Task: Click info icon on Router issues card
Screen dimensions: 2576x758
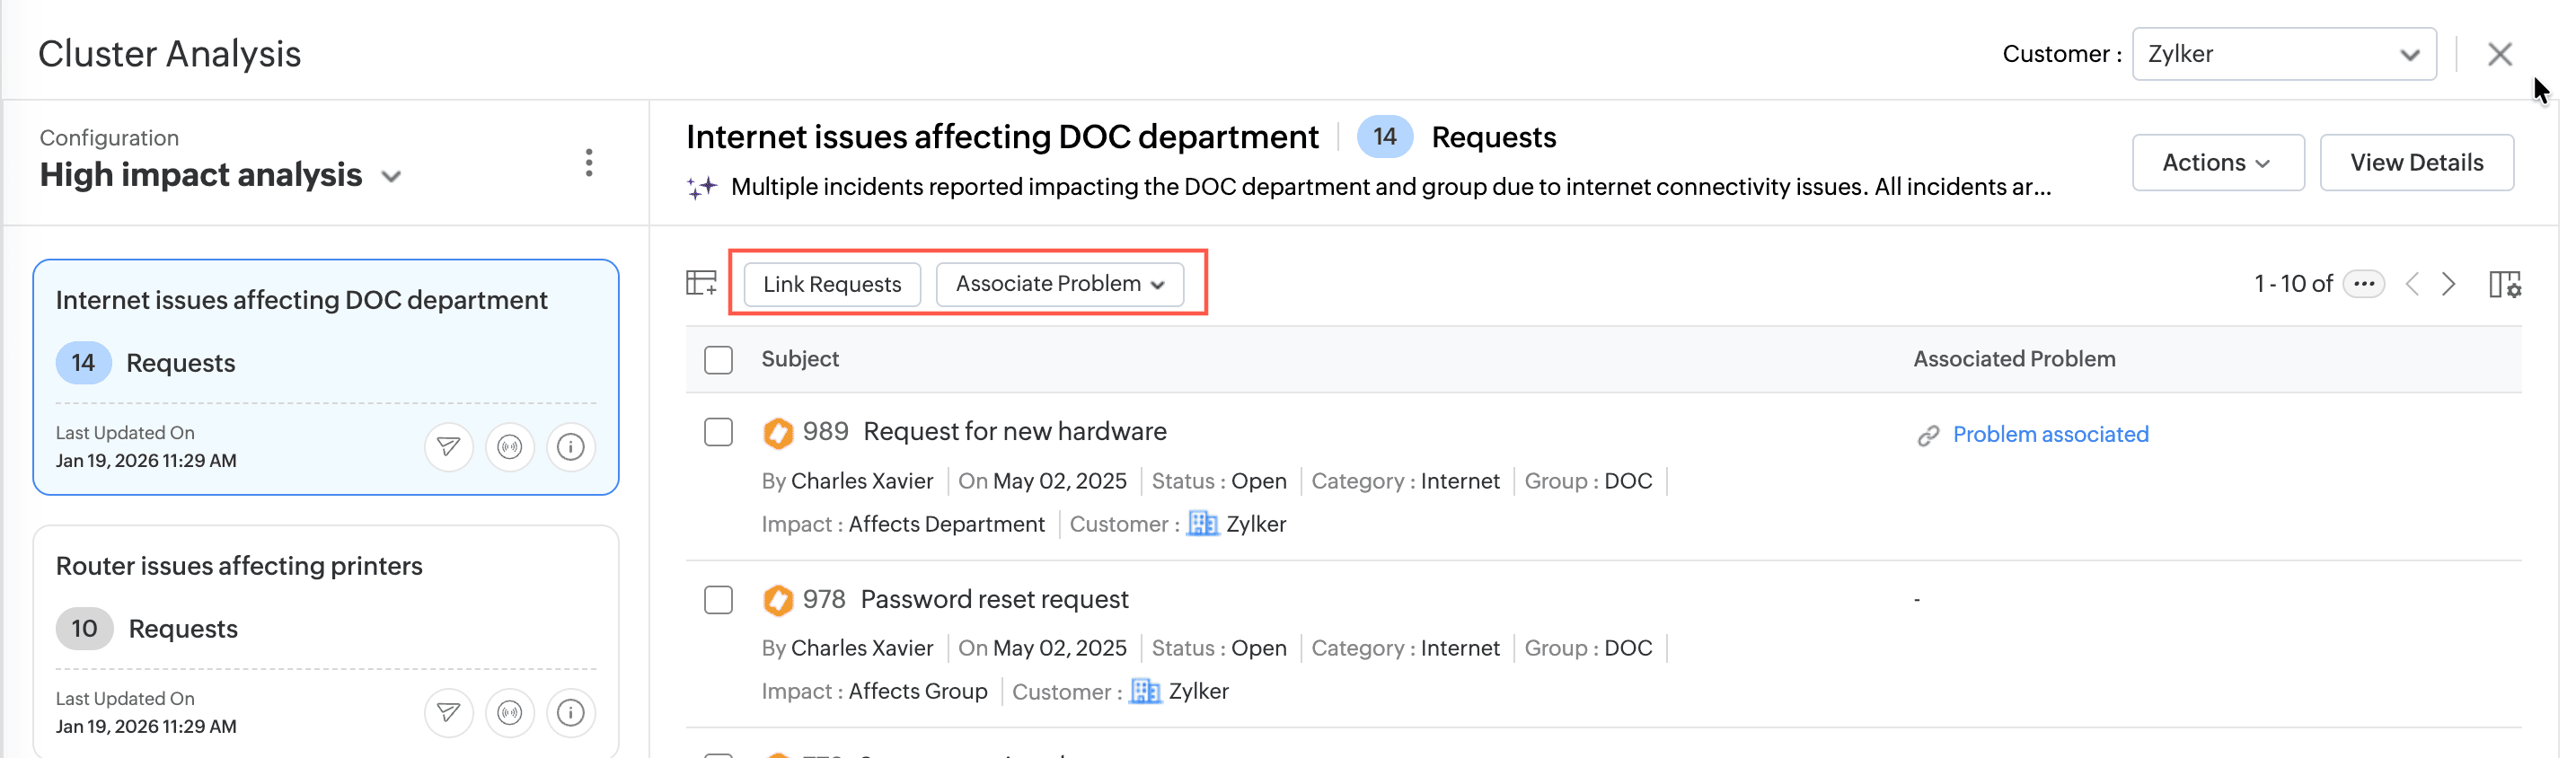Action: 570,712
